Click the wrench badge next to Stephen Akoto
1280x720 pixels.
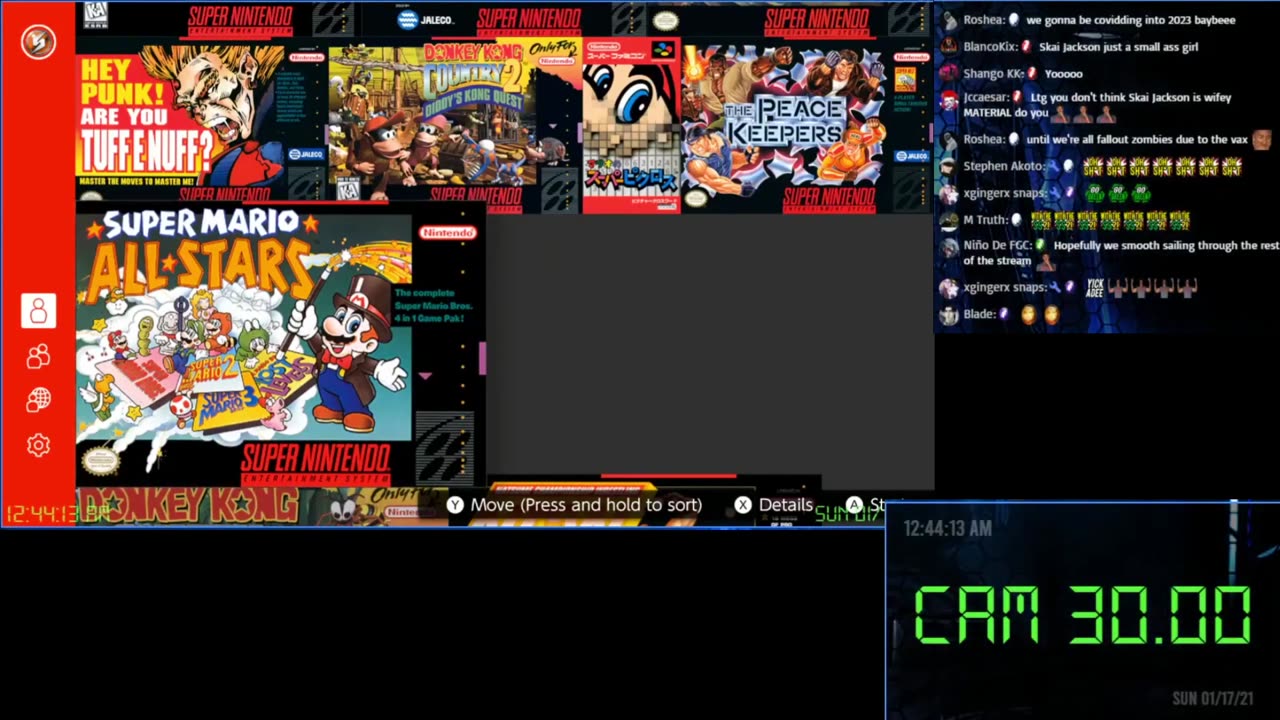click(1053, 167)
